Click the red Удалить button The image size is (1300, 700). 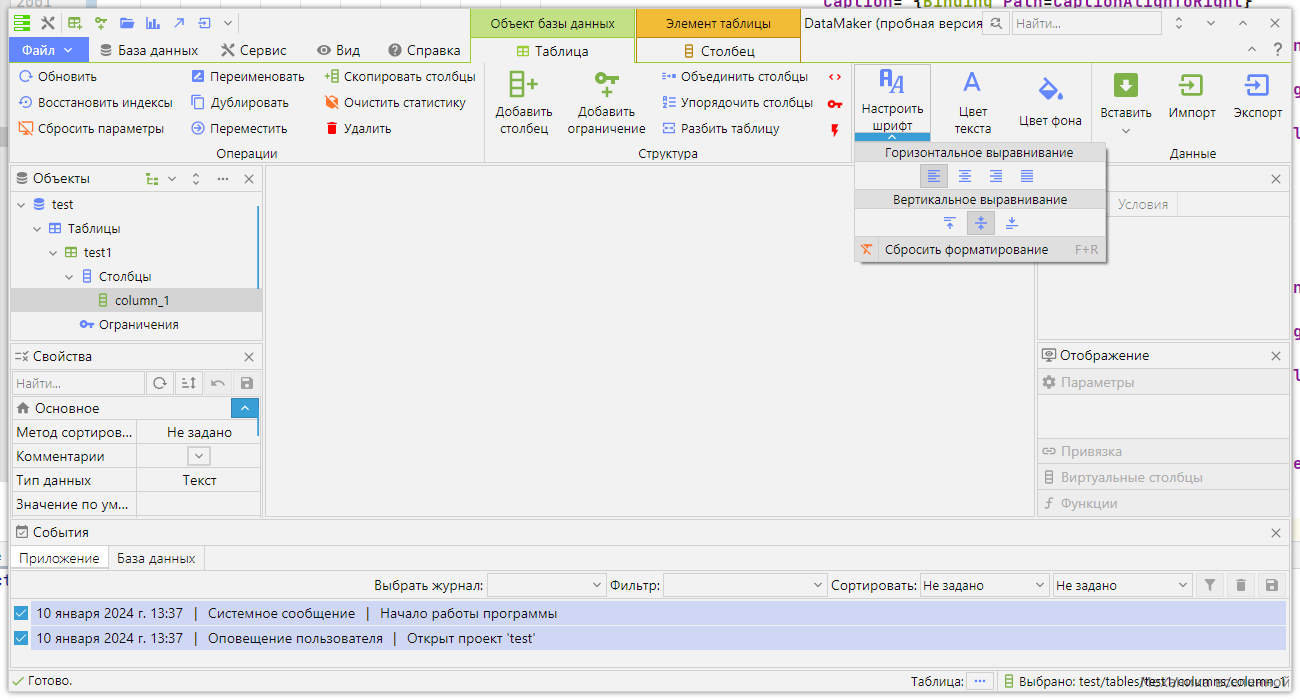pyautogui.click(x=358, y=128)
